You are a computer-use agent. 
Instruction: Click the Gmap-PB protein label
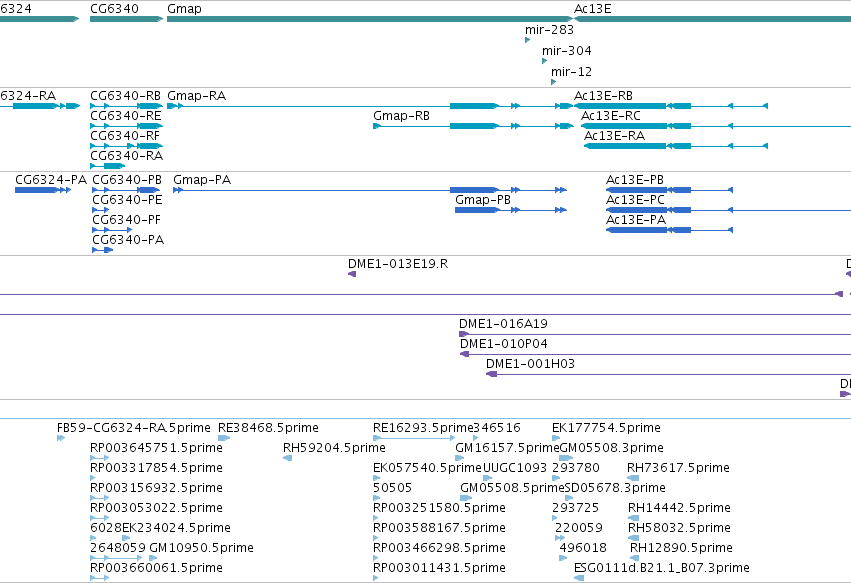click(x=483, y=200)
